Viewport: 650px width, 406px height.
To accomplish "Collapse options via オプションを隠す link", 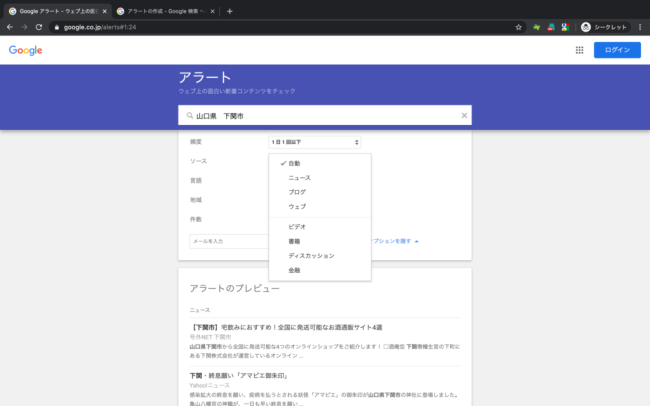I will (x=395, y=241).
